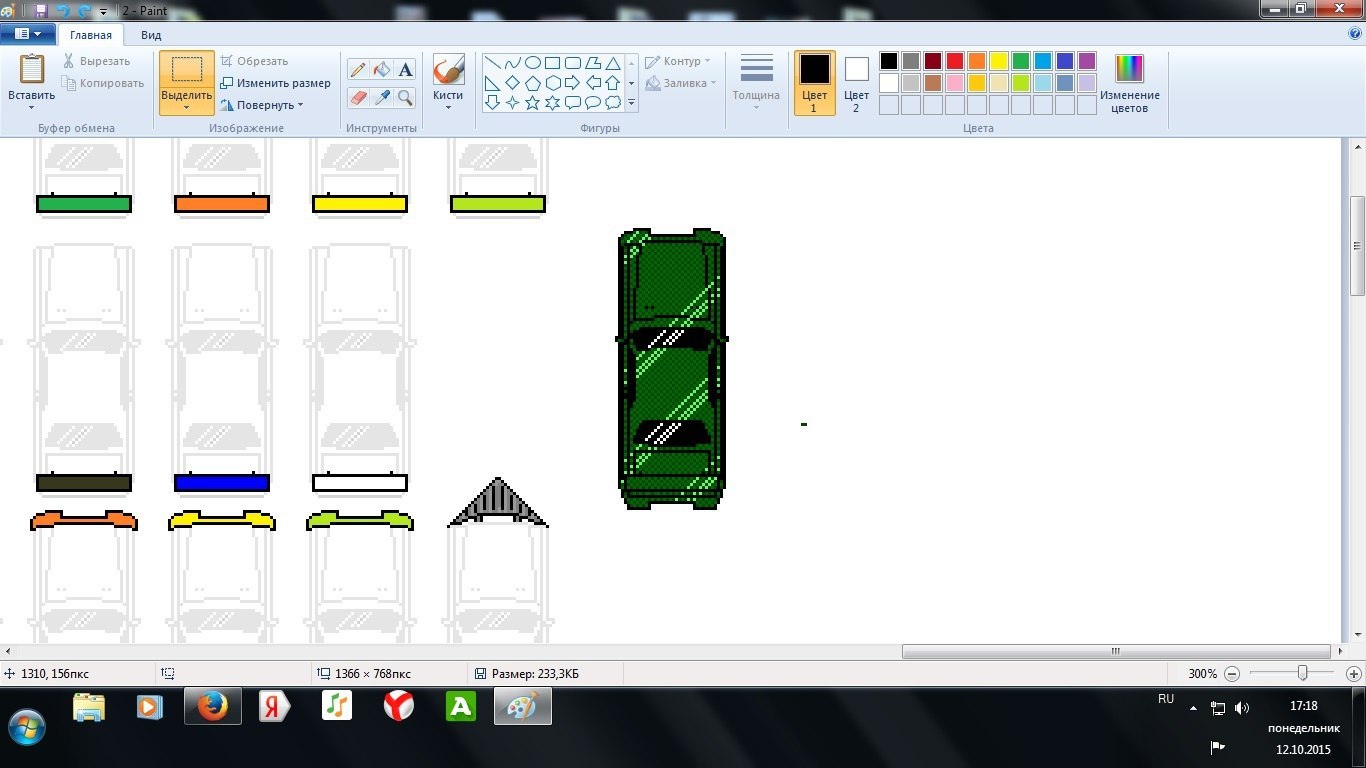The width and height of the screenshot is (1366, 768).
Task: Open the Customize Quick Access Toolbar dropdown
Action: click(x=103, y=12)
